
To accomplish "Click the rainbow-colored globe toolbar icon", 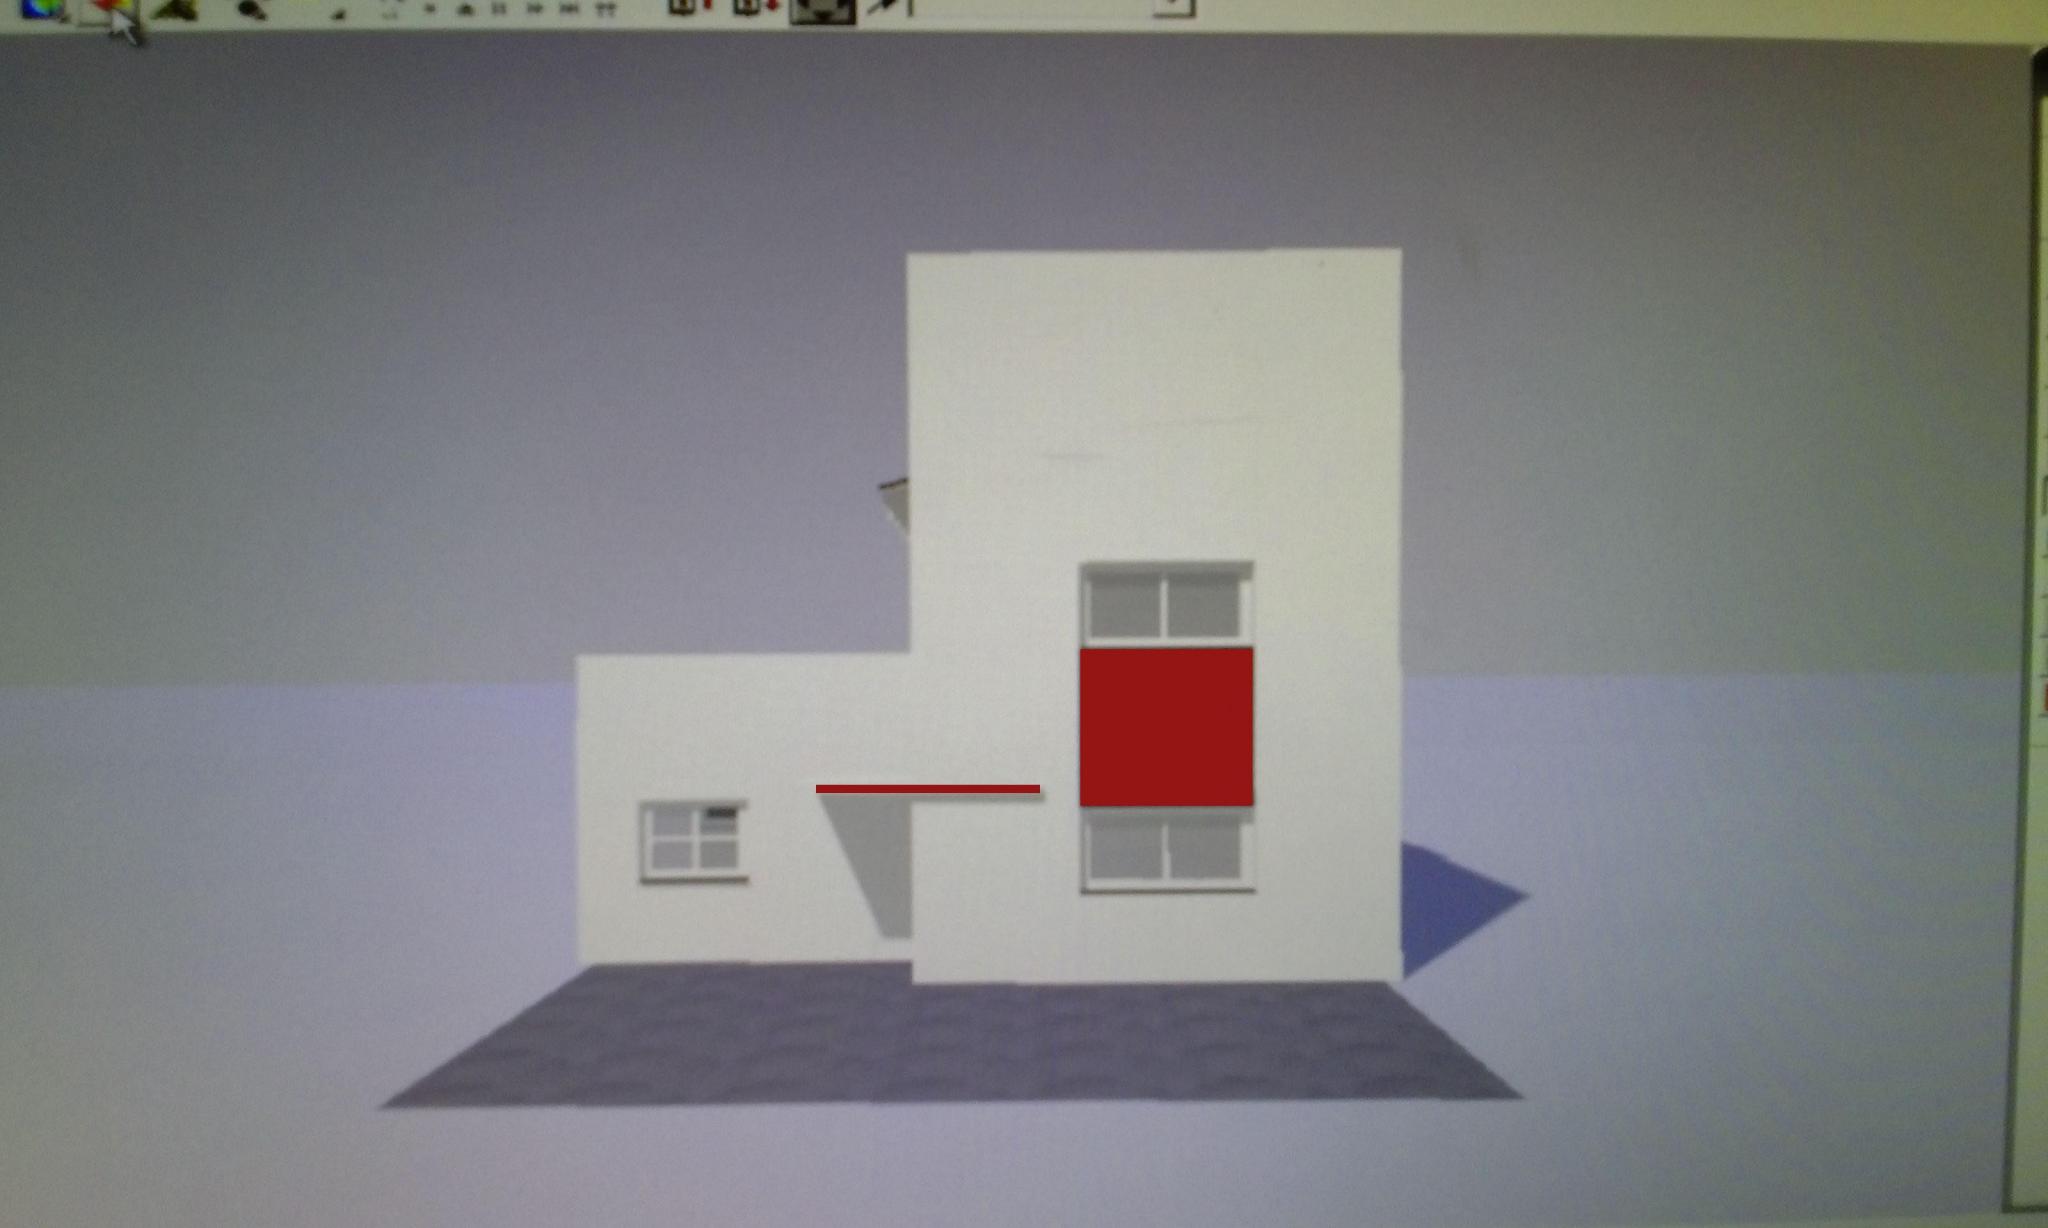I will point(43,8).
